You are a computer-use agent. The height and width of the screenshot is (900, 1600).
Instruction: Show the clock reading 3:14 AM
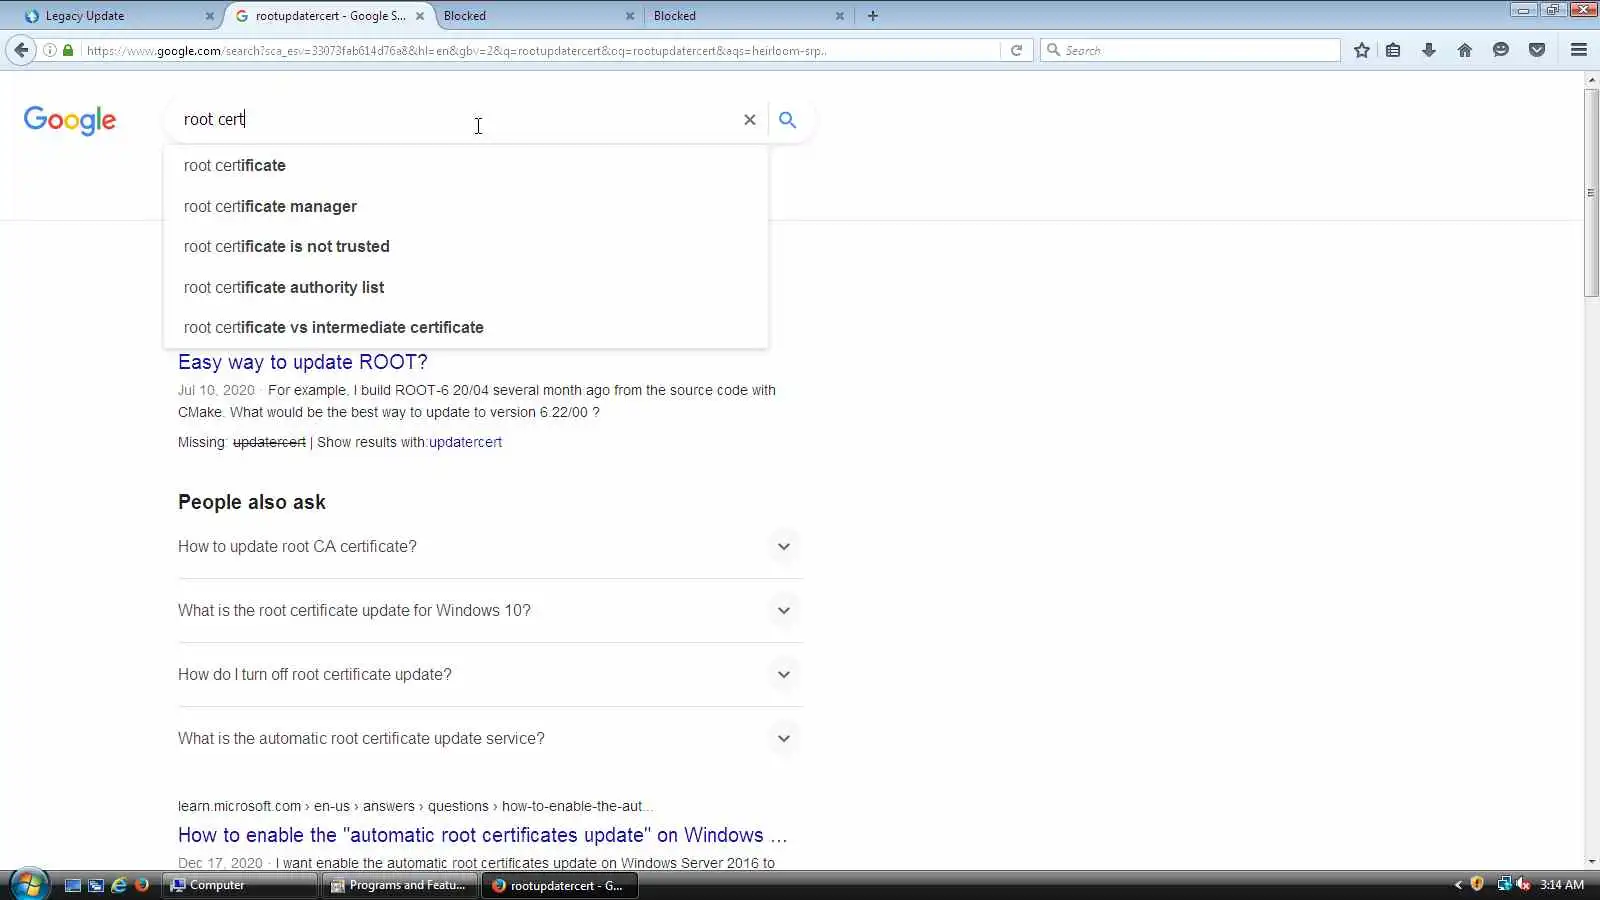pos(1562,885)
